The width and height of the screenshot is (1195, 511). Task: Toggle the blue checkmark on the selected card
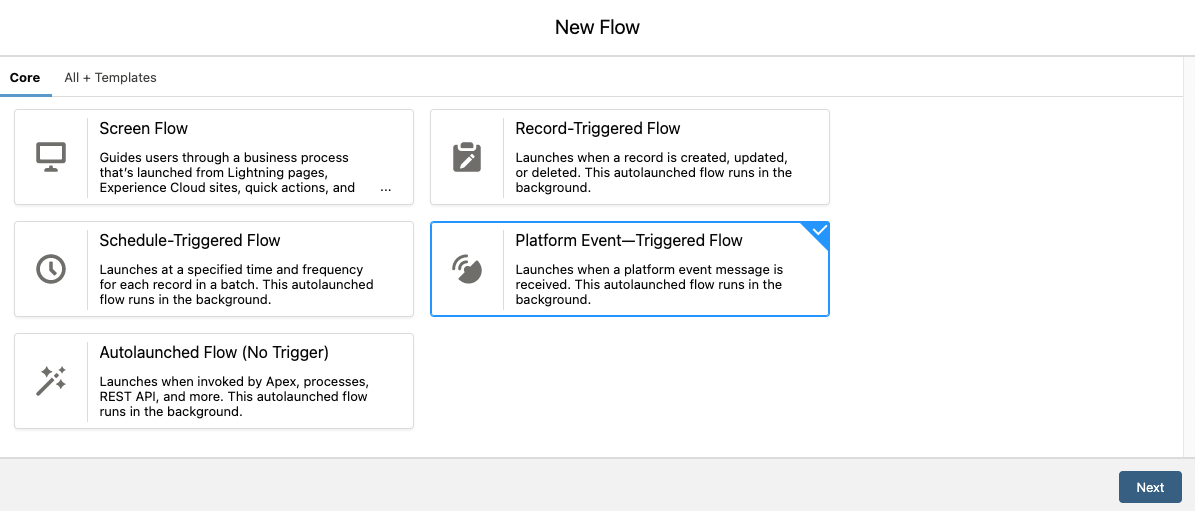pyautogui.click(x=819, y=232)
